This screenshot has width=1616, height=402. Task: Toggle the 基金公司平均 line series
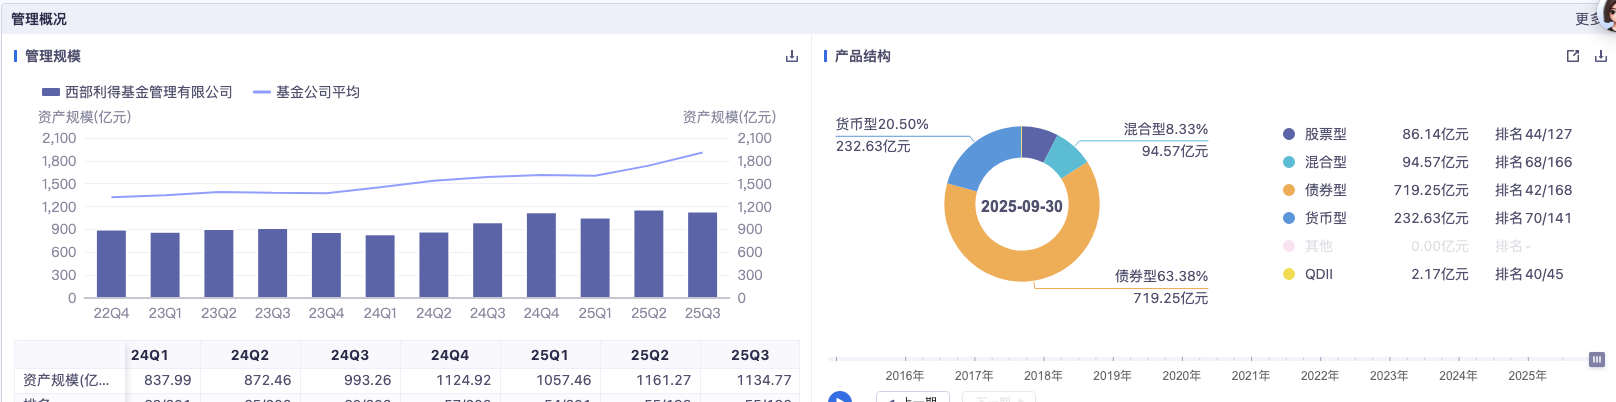tap(306, 92)
